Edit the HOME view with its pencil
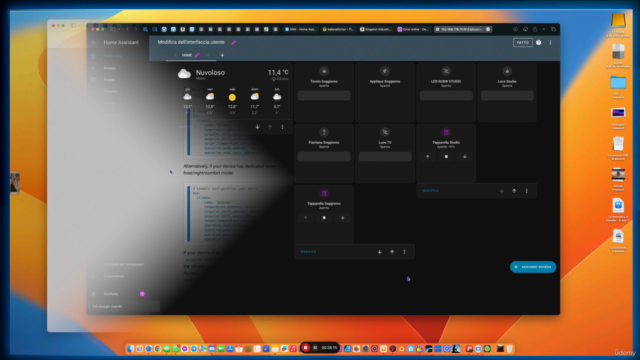This screenshot has width=640, height=360. click(197, 55)
